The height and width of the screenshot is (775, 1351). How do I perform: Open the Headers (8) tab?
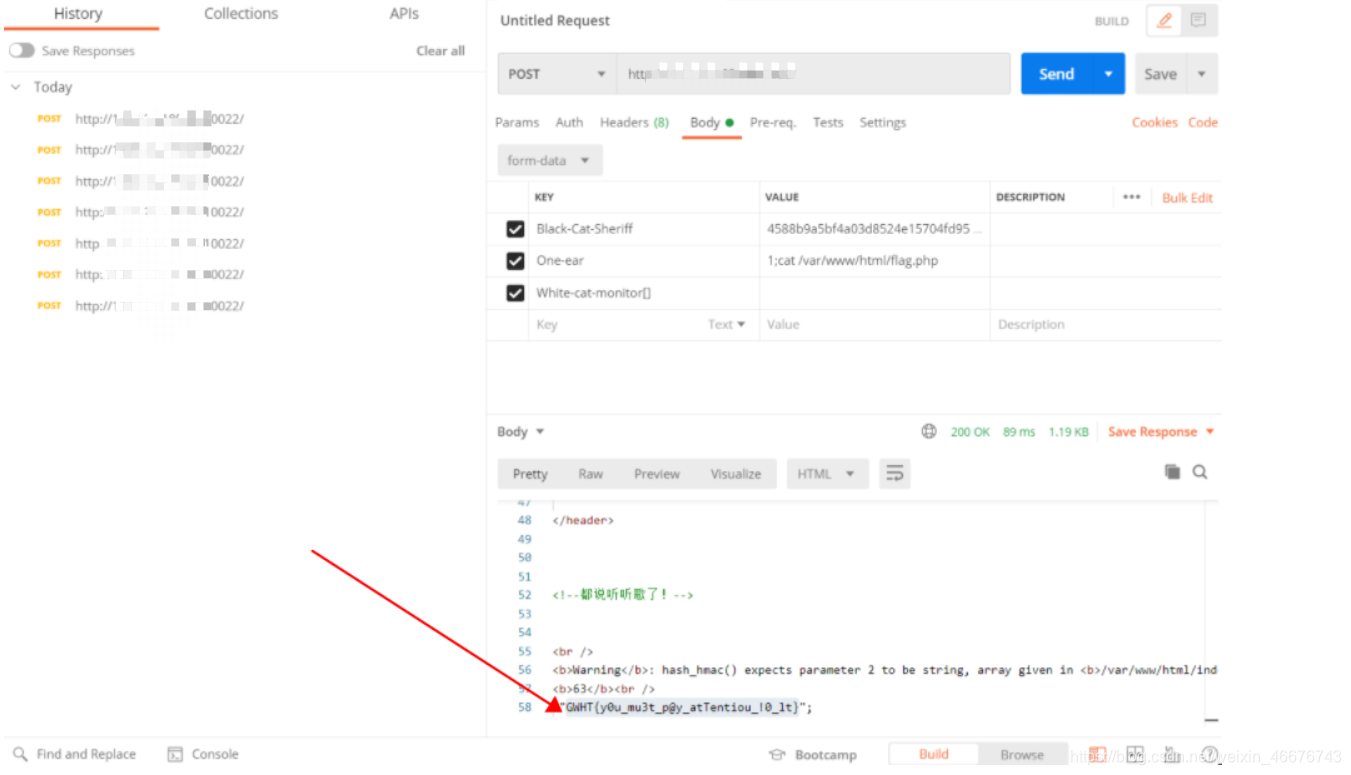click(634, 122)
